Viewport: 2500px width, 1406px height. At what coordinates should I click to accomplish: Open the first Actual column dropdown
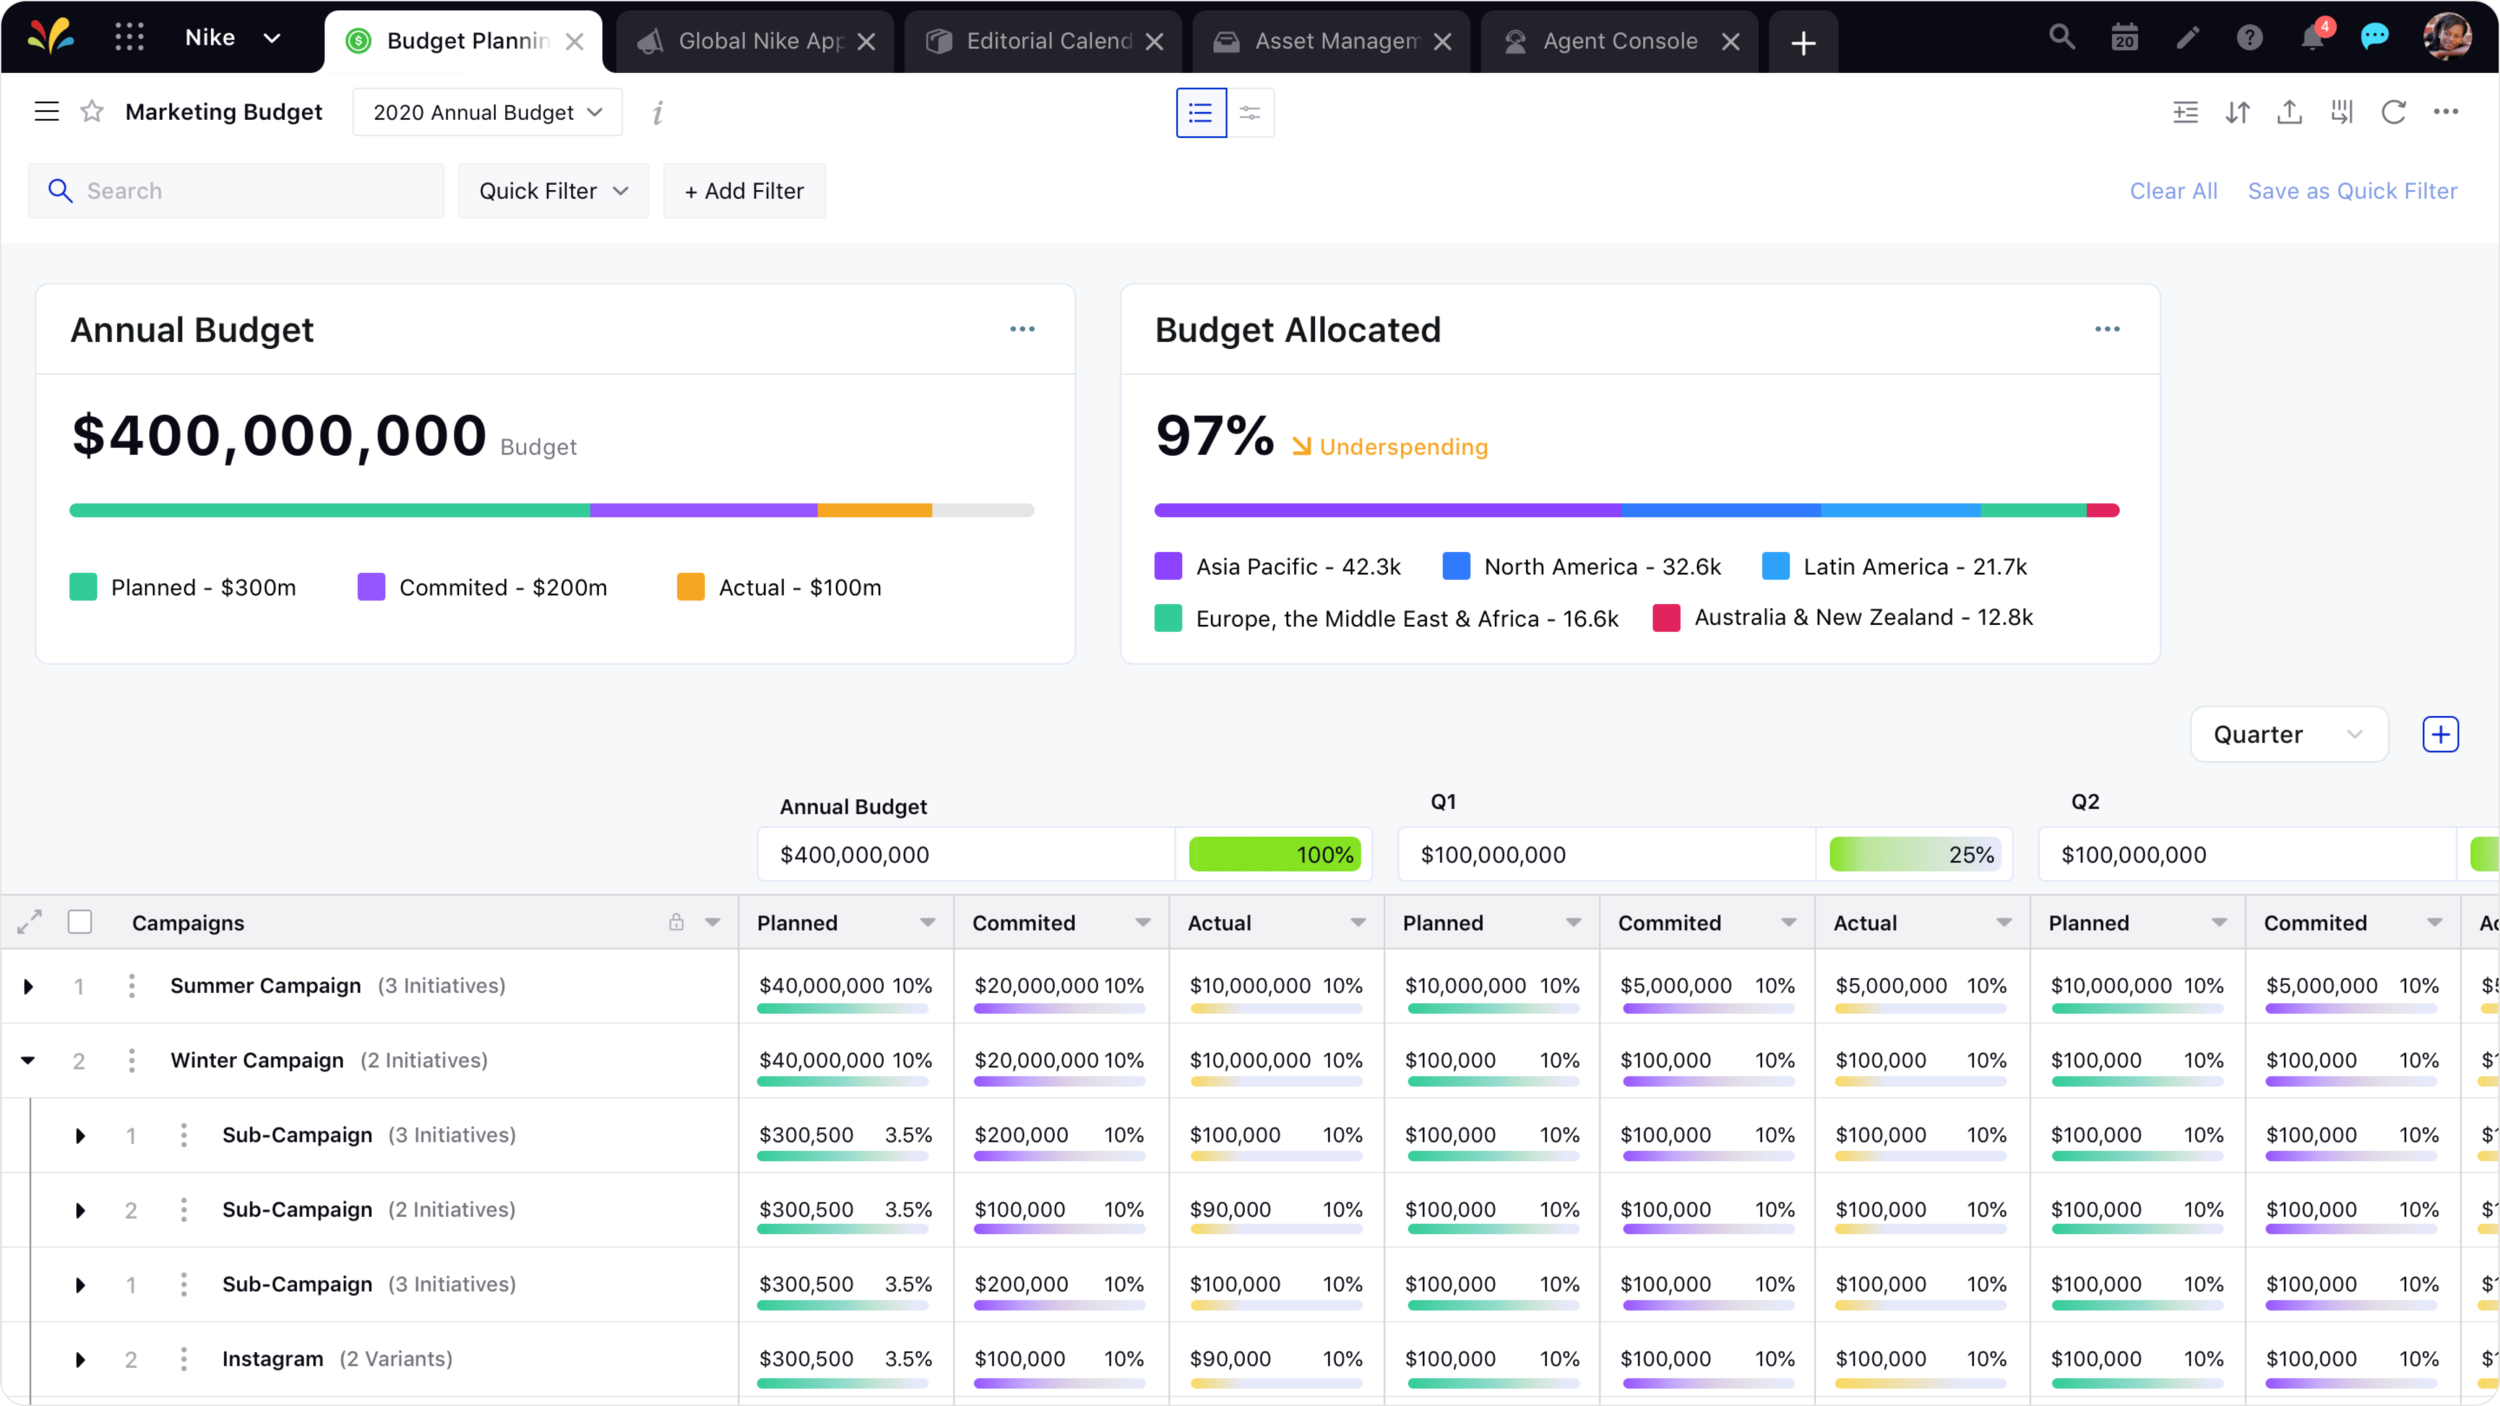[1358, 922]
